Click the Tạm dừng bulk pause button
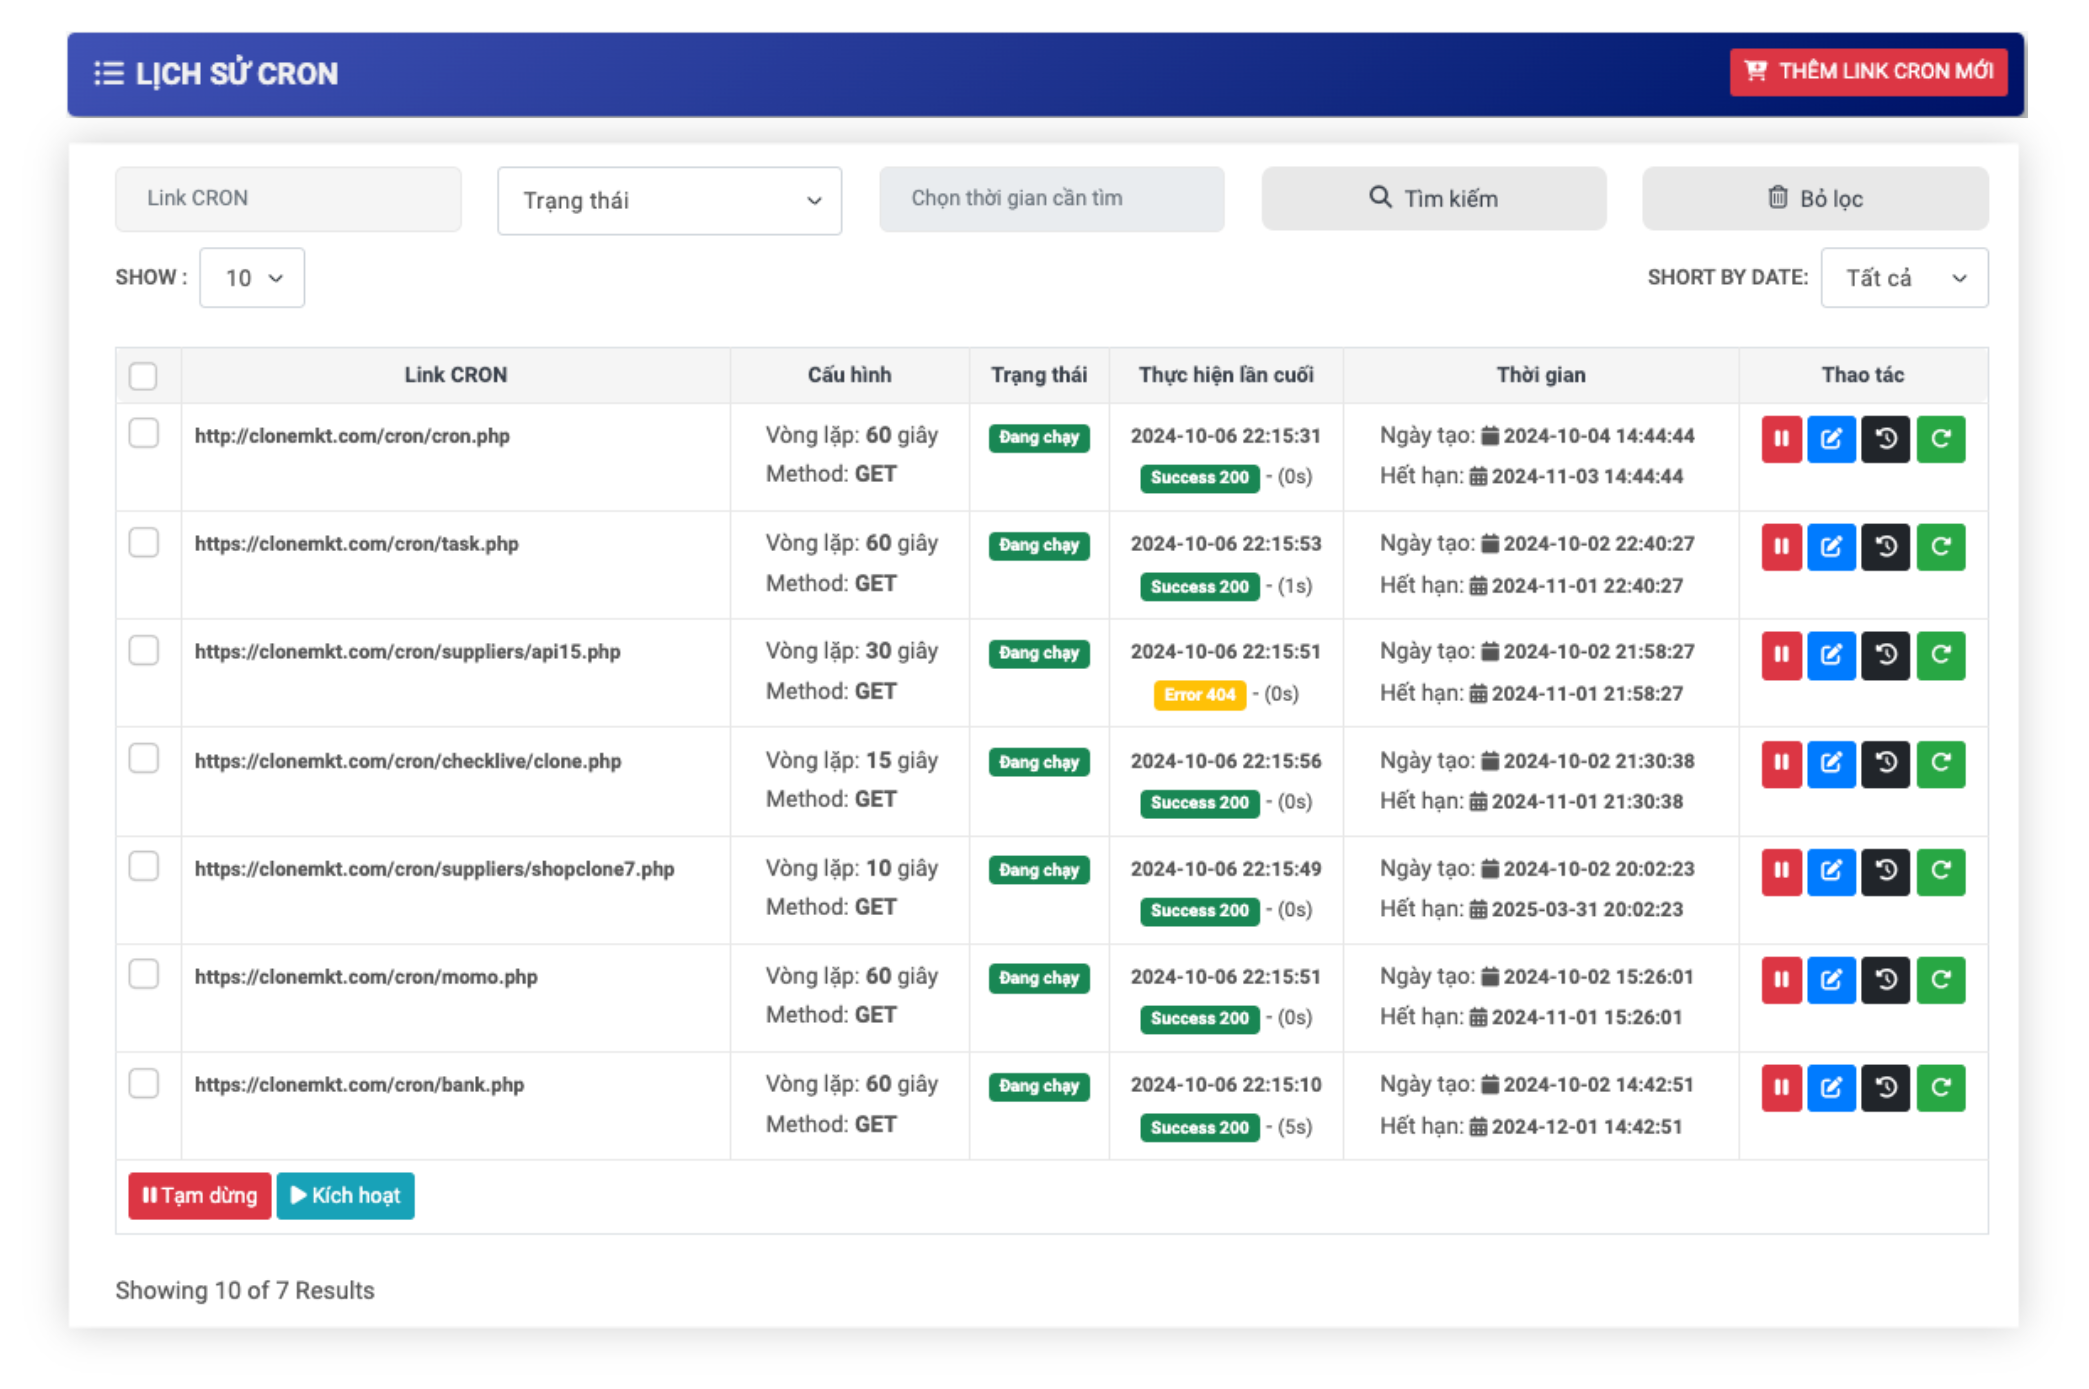 [200, 1195]
